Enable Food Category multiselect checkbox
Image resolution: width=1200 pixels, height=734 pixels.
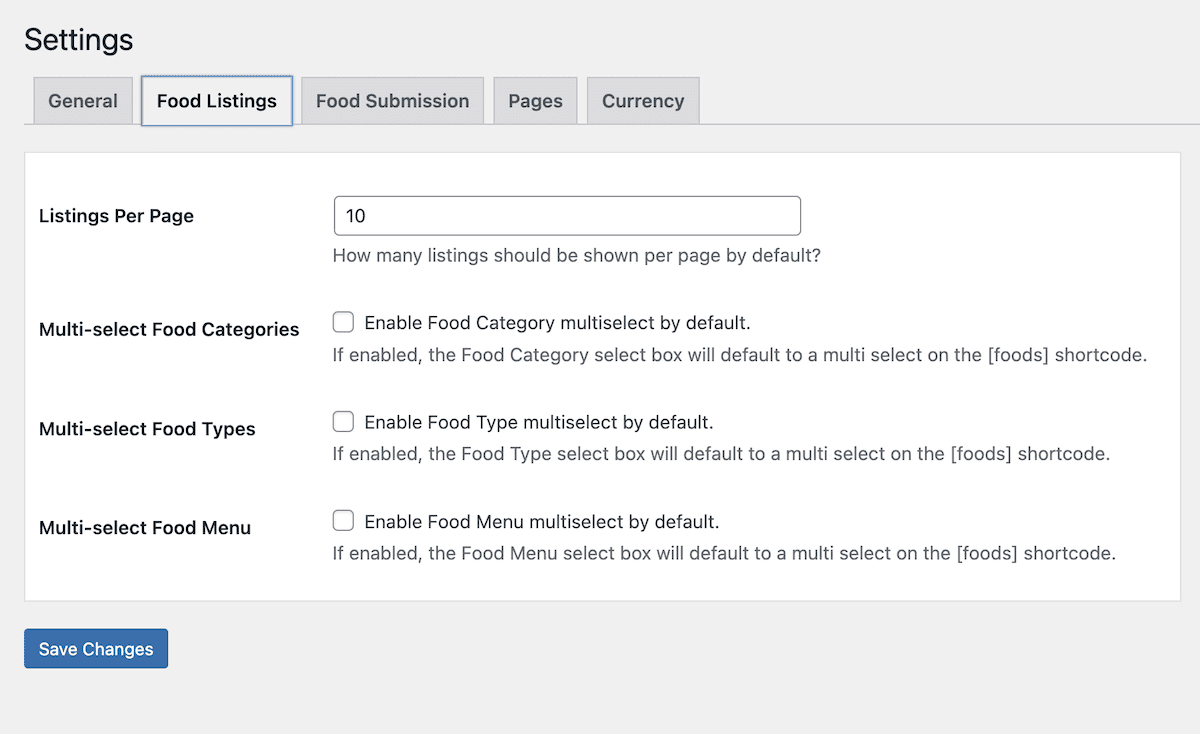[x=343, y=322]
